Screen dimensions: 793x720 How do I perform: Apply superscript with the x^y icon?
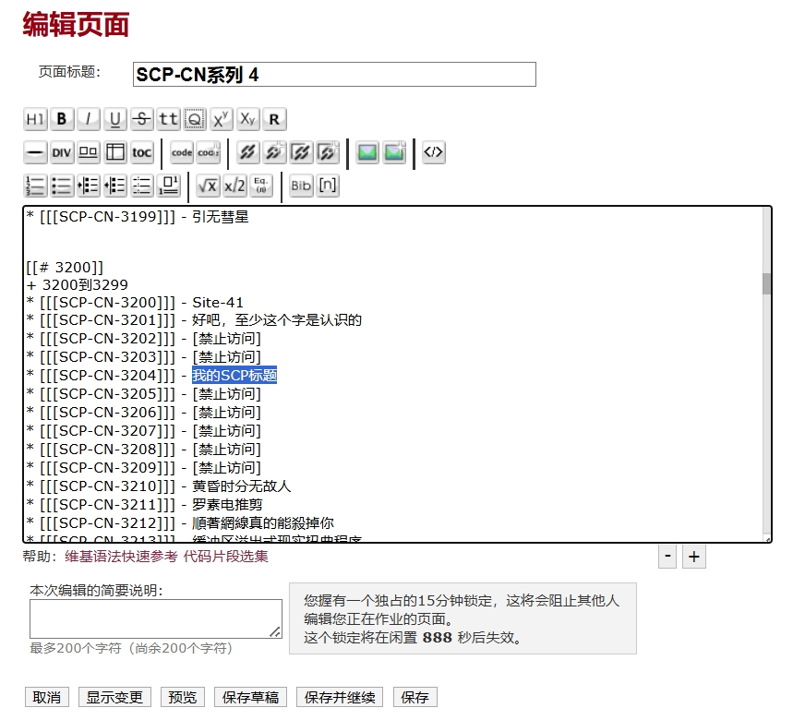pos(221,119)
